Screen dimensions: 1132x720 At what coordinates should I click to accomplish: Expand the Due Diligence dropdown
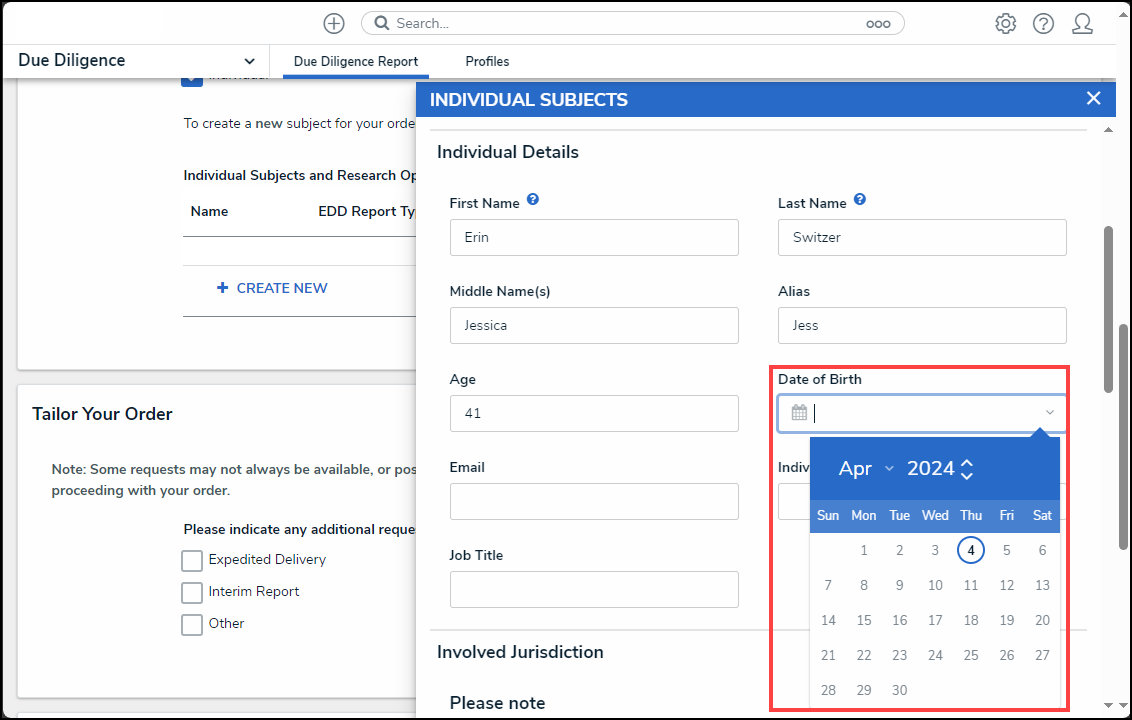249,61
